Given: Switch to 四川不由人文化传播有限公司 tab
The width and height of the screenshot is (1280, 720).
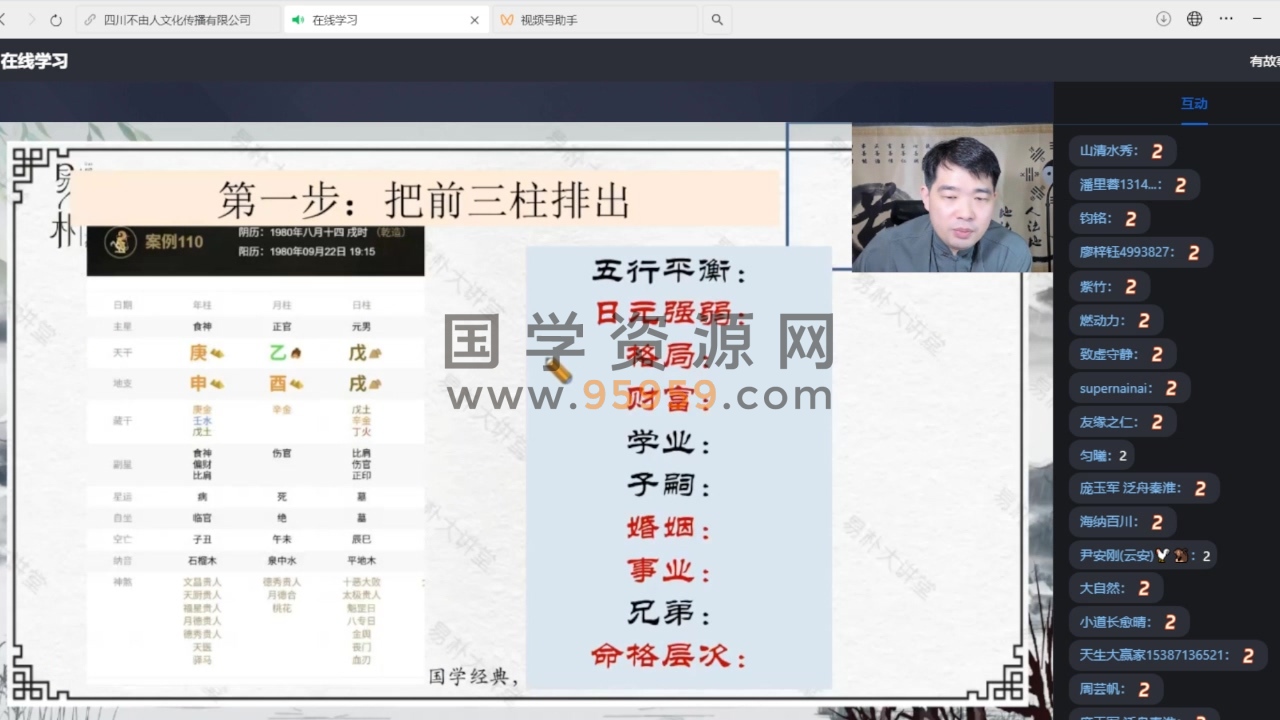Looking at the screenshot, I should tap(177, 20).
